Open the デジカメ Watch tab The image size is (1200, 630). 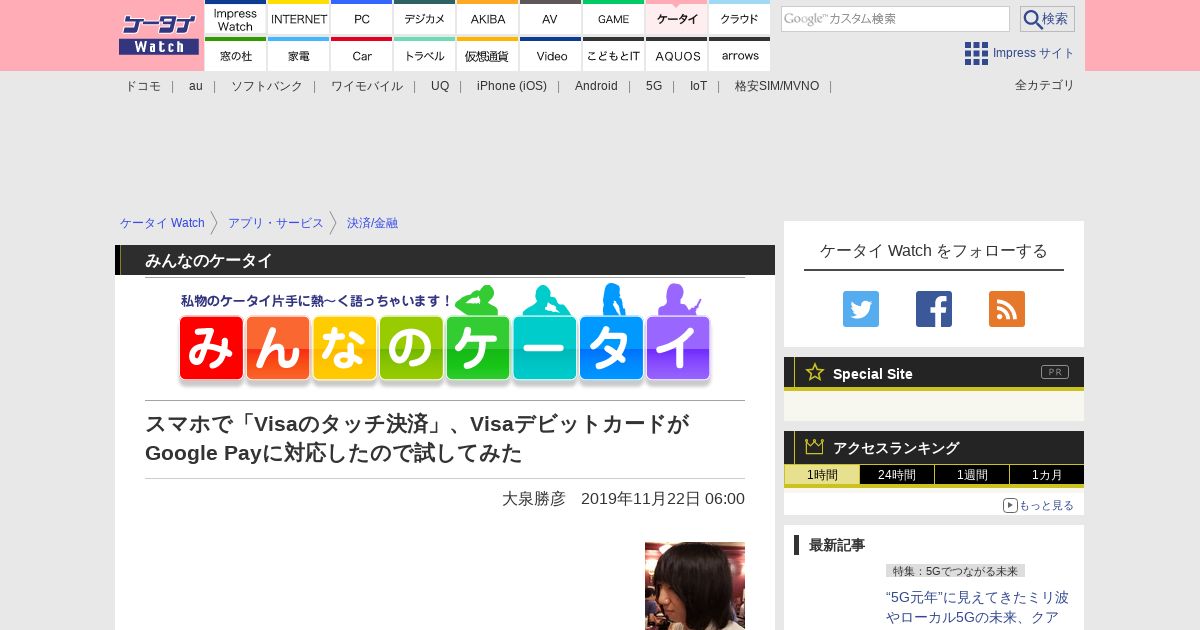tap(425, 18)
